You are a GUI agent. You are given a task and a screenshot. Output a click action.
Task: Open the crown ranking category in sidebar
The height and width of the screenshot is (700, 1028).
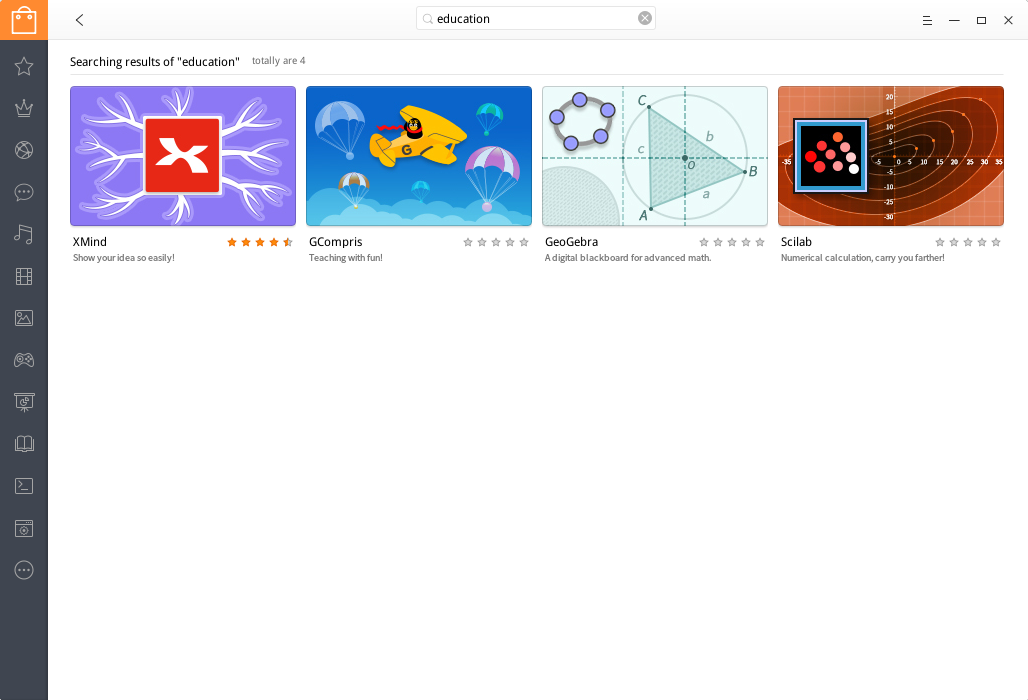pos(24,108)
